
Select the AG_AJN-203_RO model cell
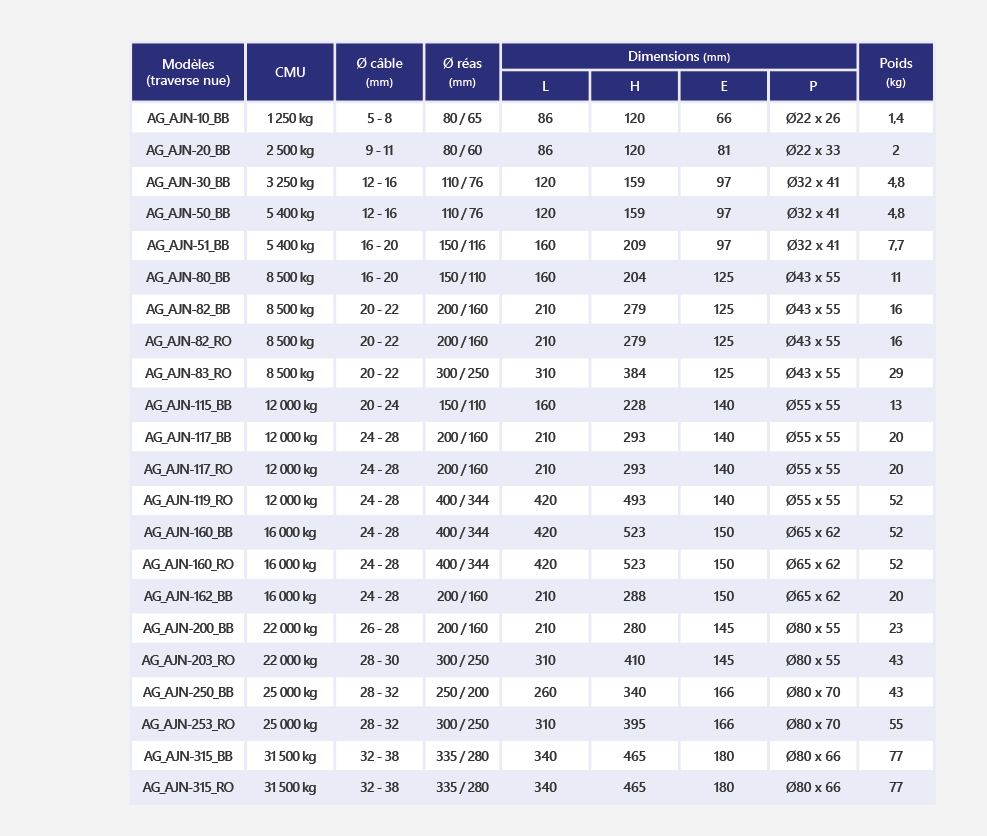[188, 660]
